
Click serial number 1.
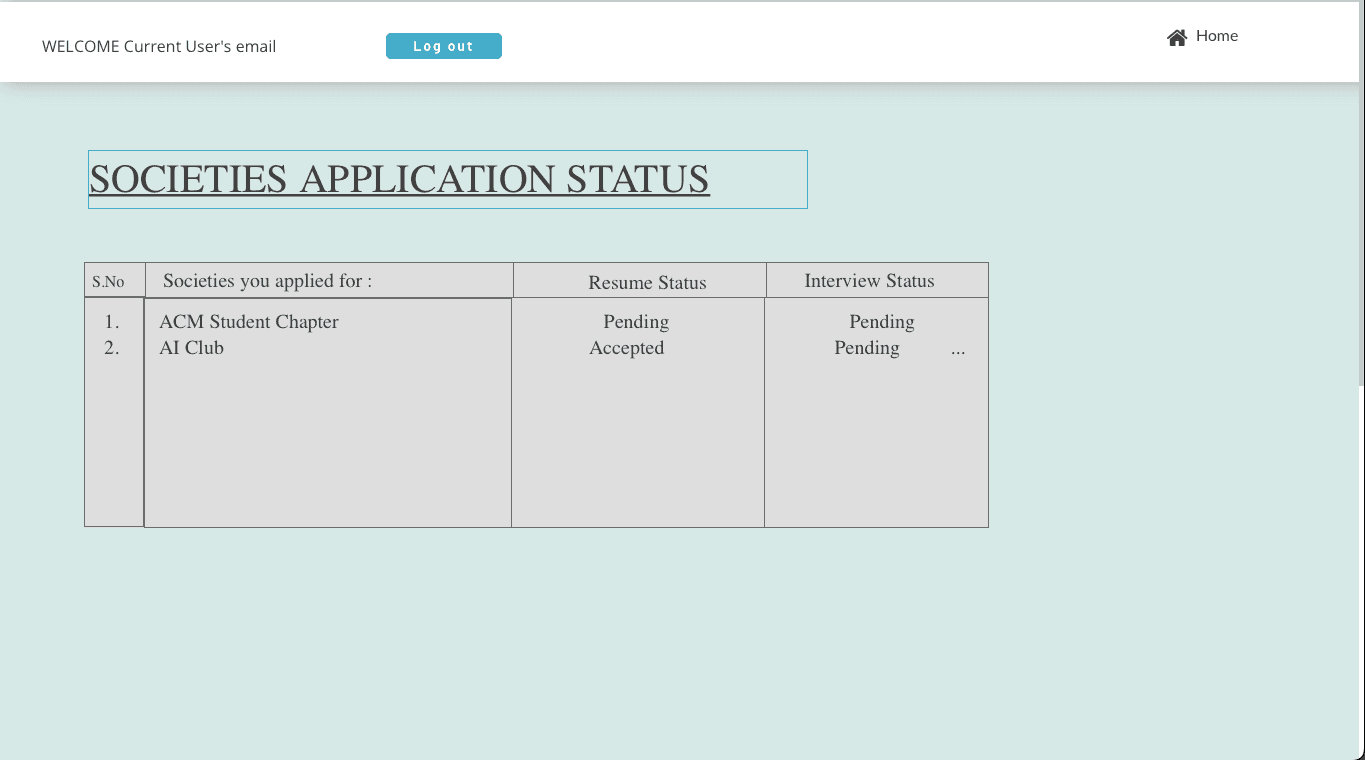click(x=112, y=322)
